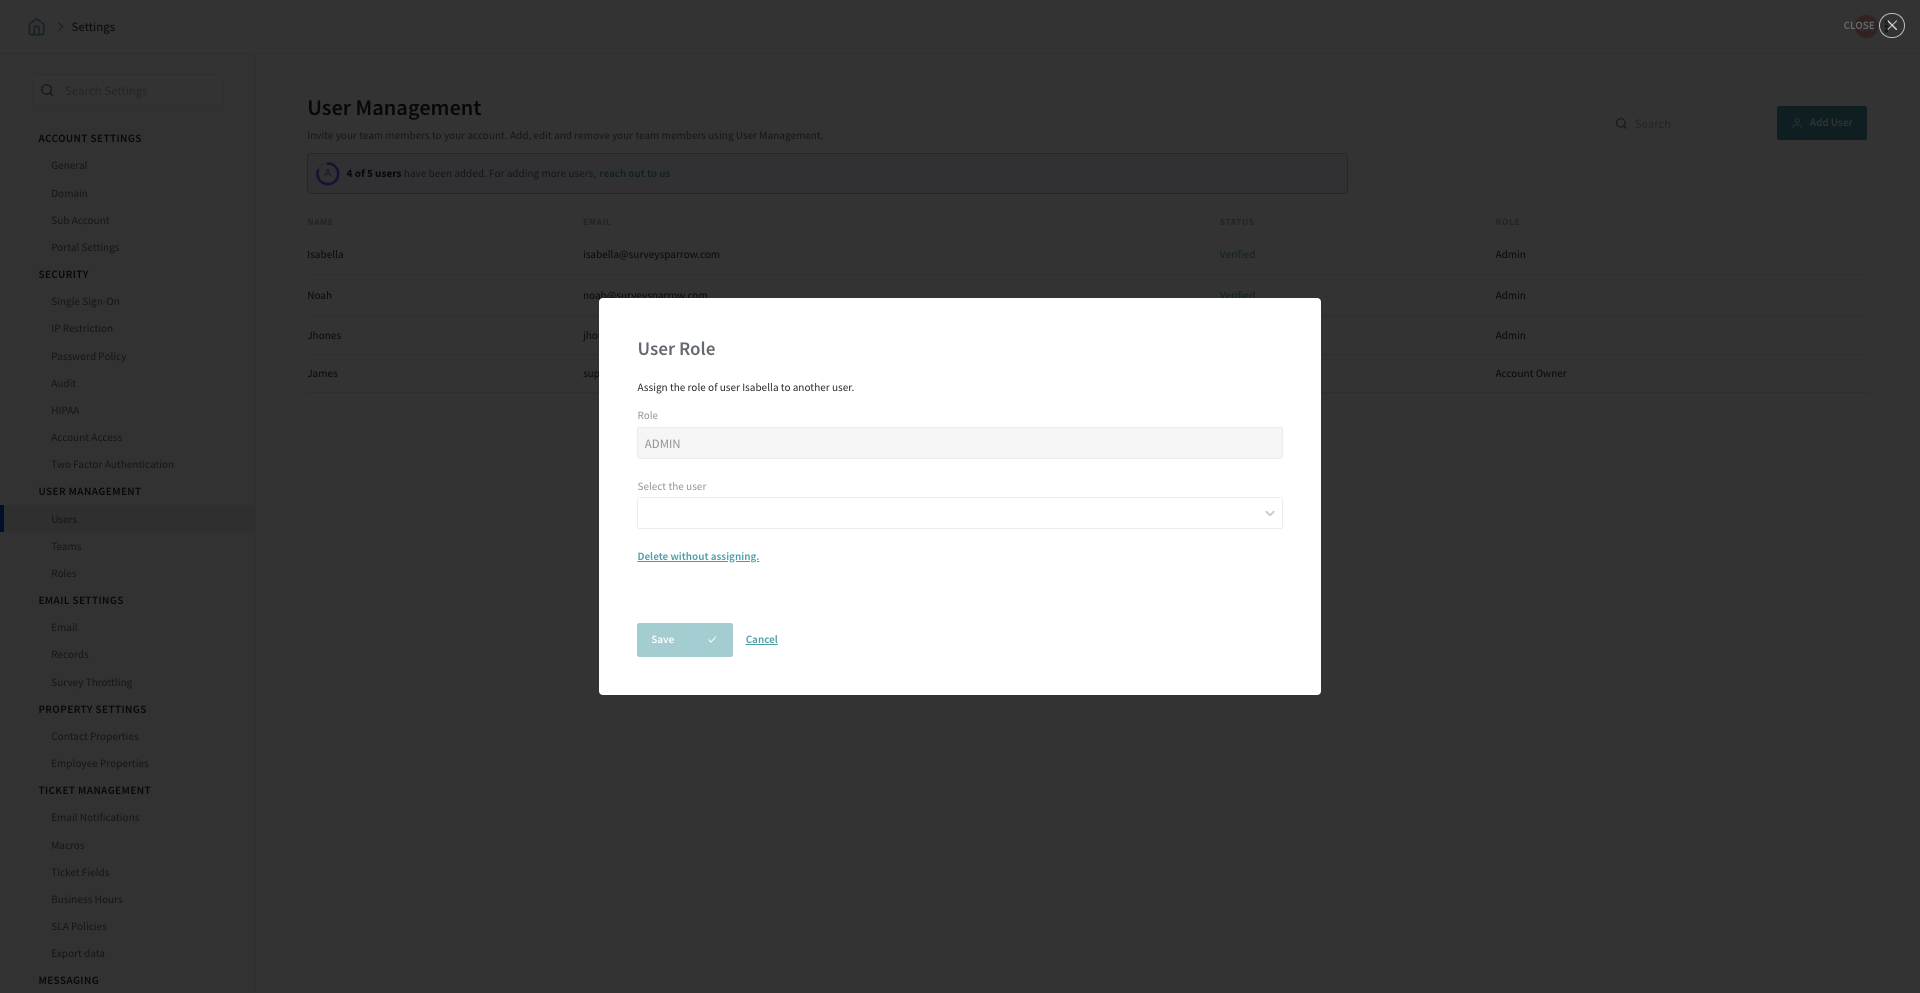Click the home icon in breadcrumb

tap(37, 27)
